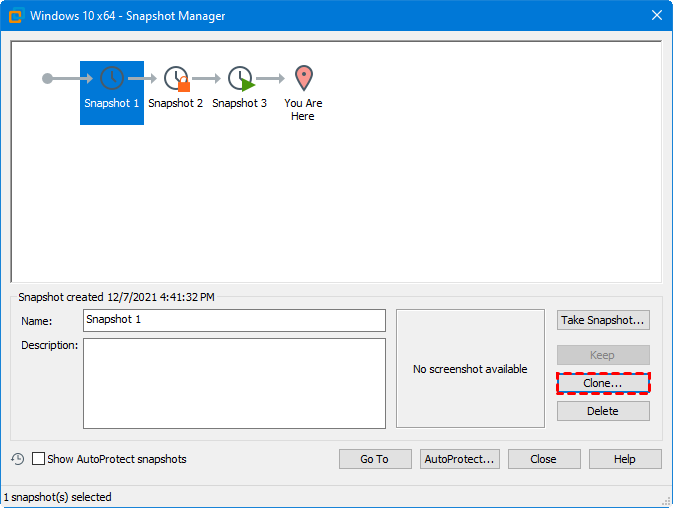Click the '1 snapshot(s) selected' status text

pyautogui.click(x=58, y=497)
